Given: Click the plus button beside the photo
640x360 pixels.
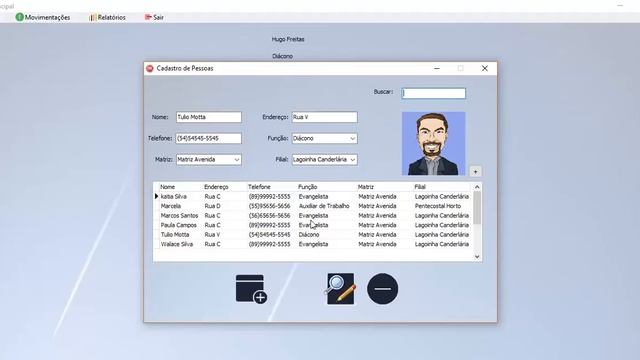Looking at the screenshot, I should (x=475, y=172).
